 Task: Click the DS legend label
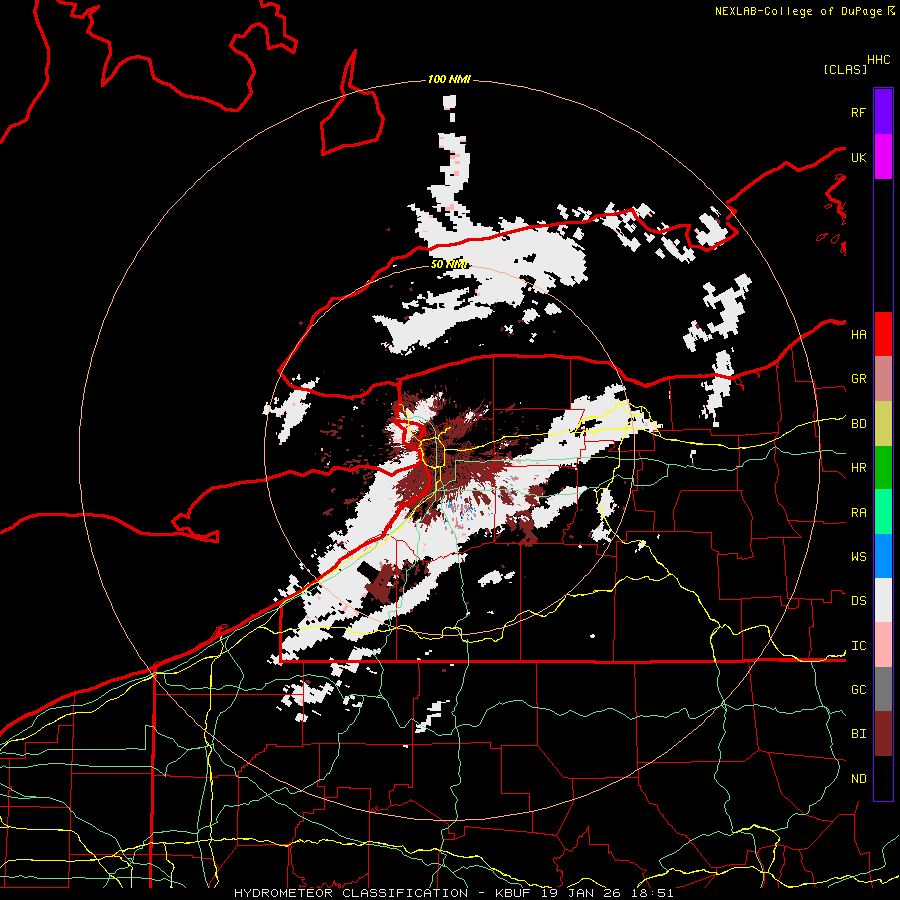pyautogui.click(x=858, y=601)
